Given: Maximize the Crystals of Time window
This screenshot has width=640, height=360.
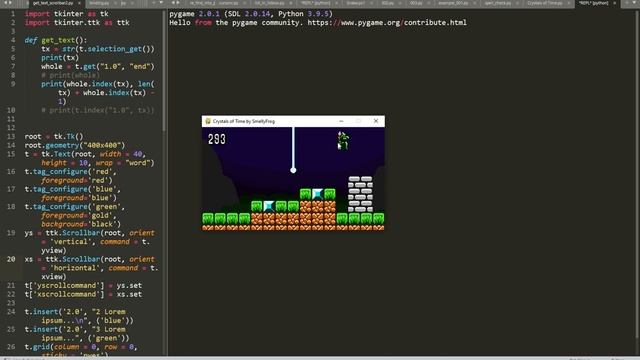Looking at the screenshot, I should point(358,121).
